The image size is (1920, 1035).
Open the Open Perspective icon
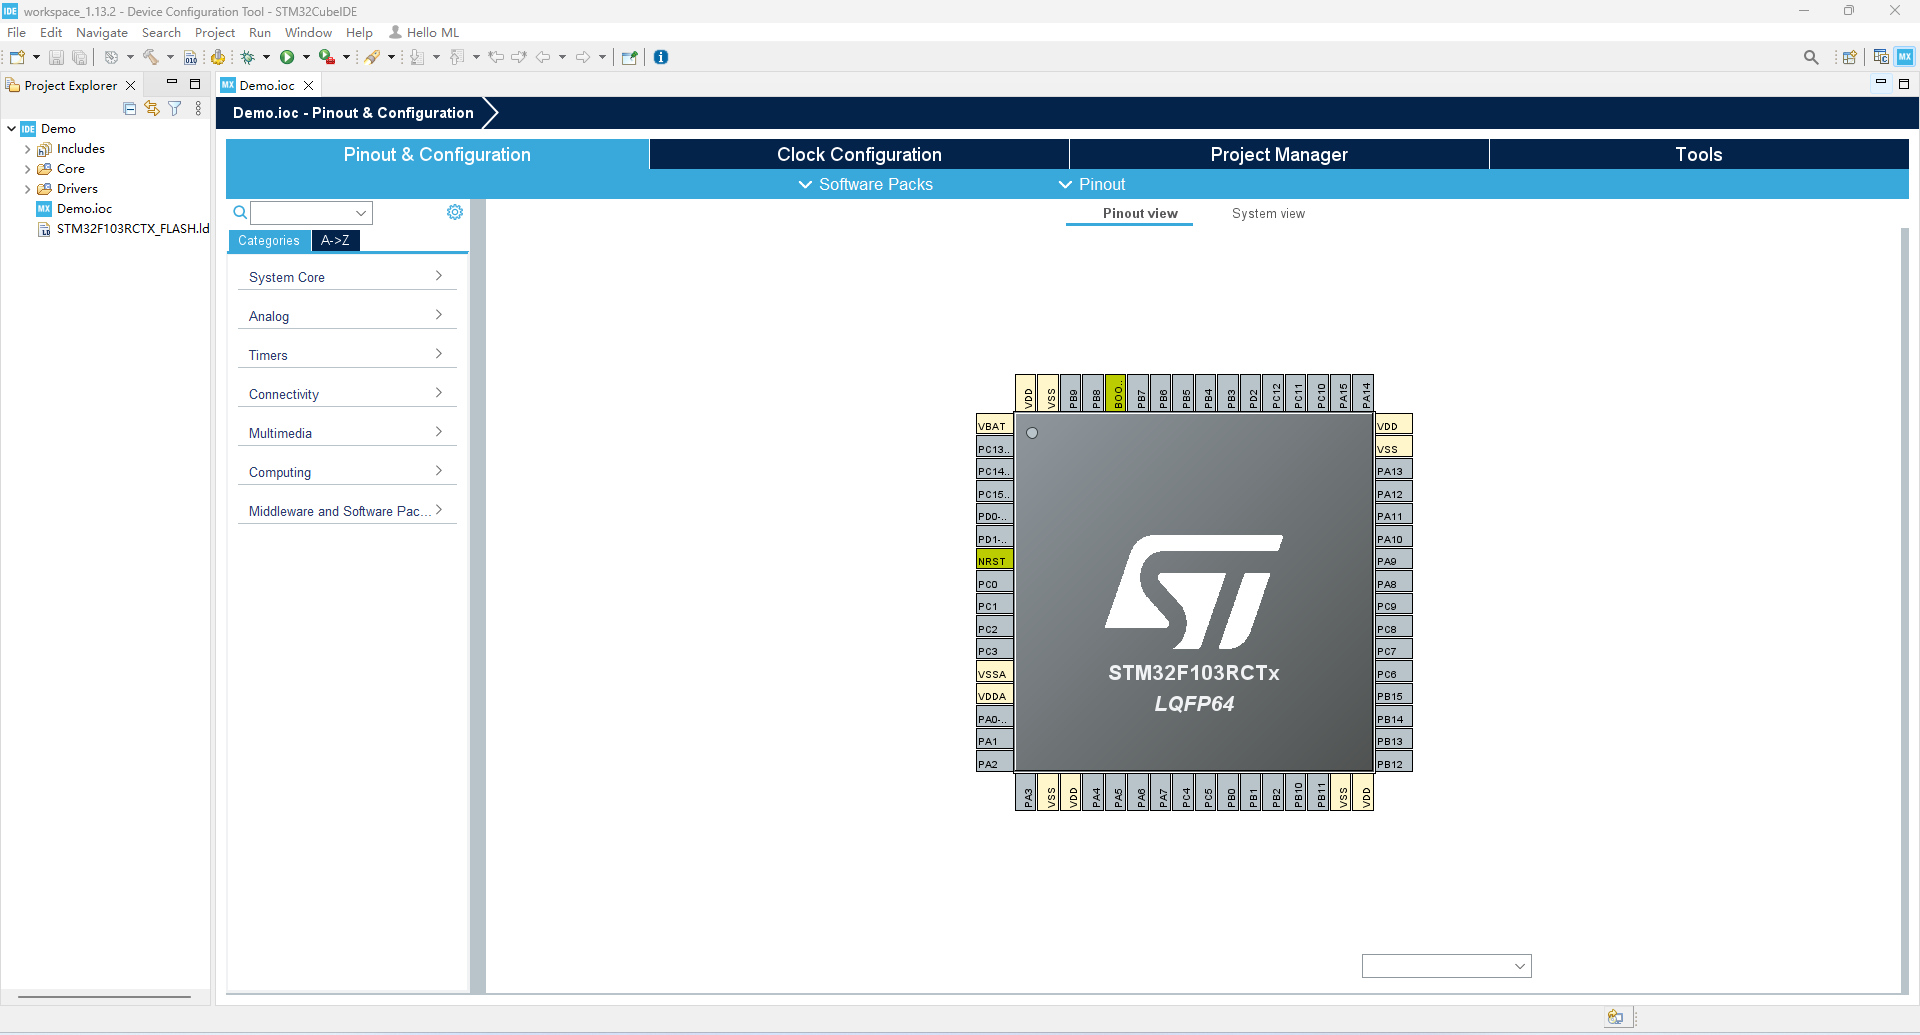click(x=1849, y=57)
